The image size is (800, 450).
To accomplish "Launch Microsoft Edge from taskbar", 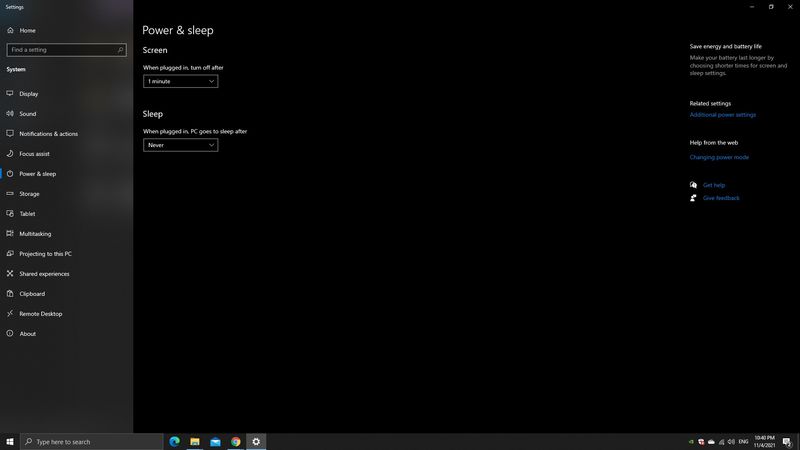I will tap(174, 441).
